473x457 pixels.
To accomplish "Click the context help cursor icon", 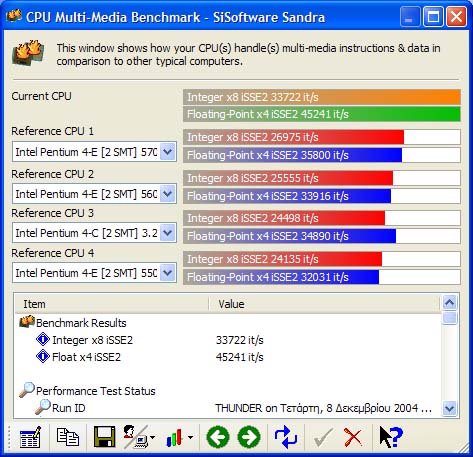I will (391, 437).
